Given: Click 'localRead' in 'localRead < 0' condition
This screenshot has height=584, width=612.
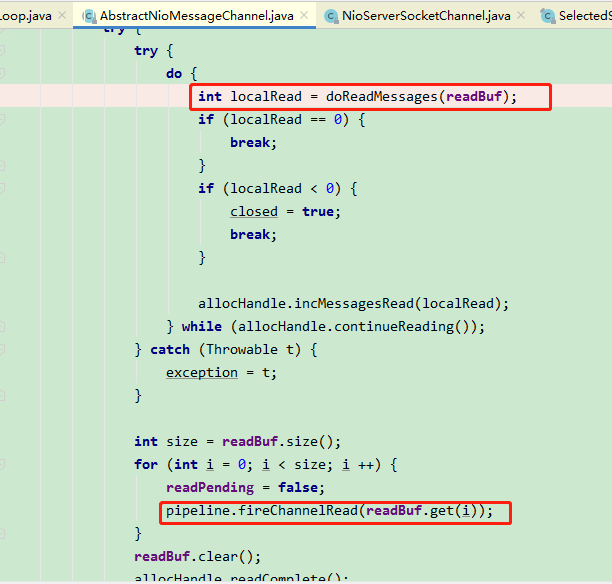Looking at the screenshot, I should (266, 189).
